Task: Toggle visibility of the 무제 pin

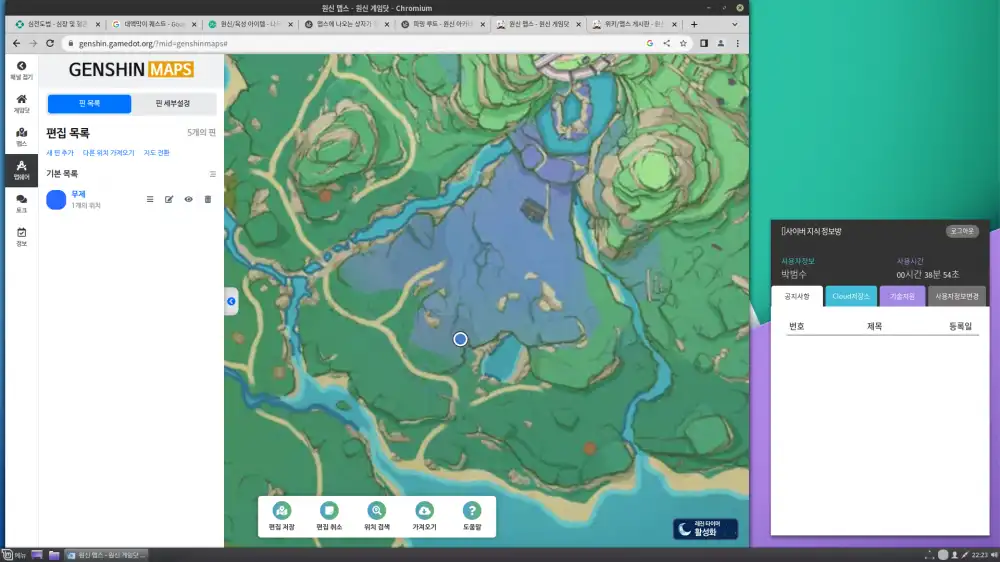Action: [x=188, y=199]
